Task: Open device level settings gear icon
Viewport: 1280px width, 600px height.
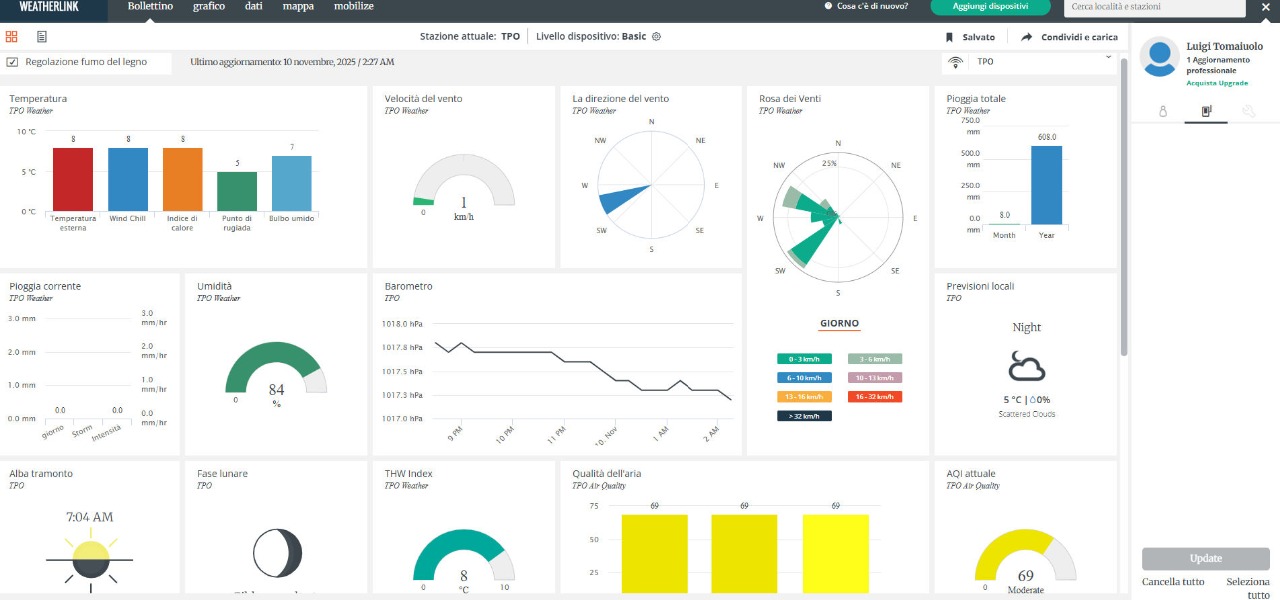Action: click(657, 37)
